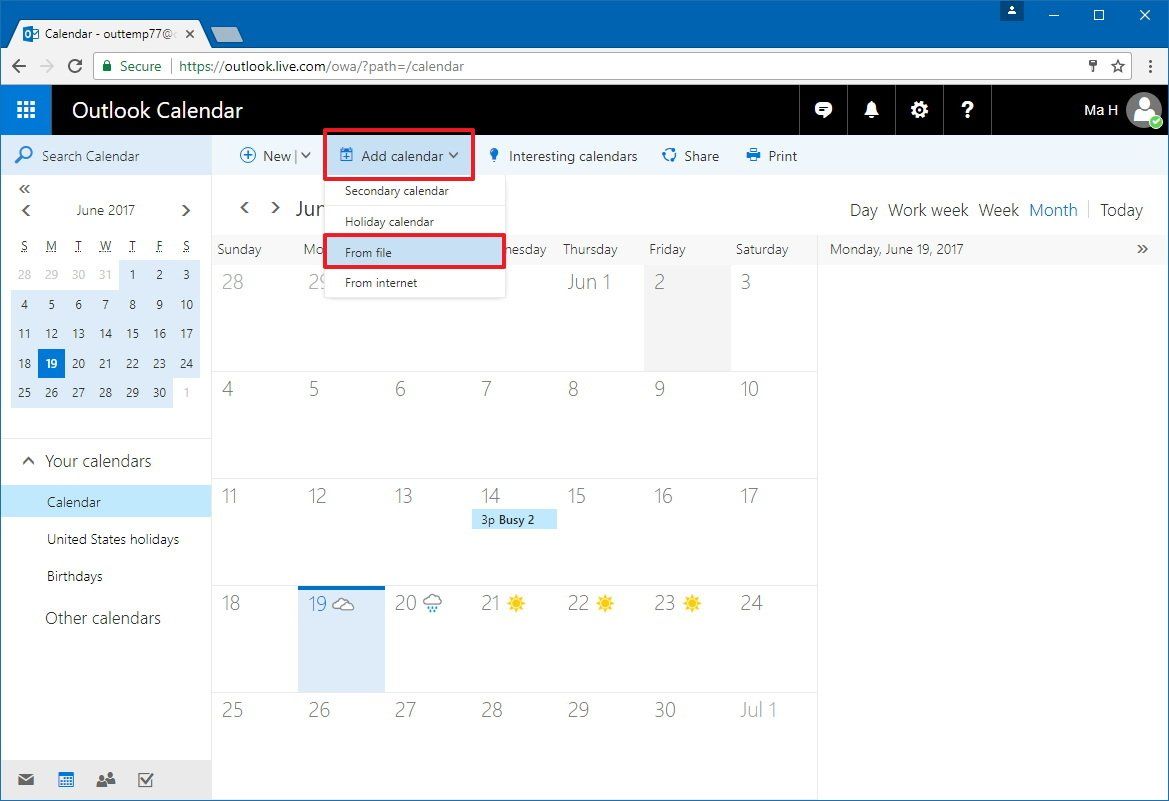Click the saved password key icon
1169x801 pixels.
click(x=1093, y=66)
